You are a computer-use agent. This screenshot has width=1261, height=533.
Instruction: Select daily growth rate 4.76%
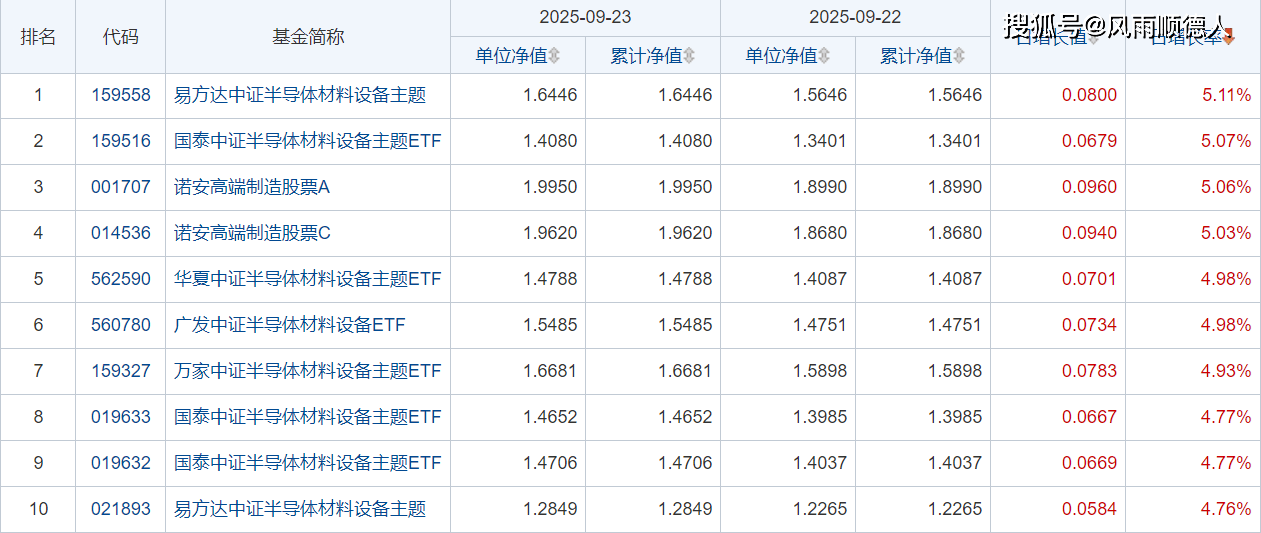1226,509
